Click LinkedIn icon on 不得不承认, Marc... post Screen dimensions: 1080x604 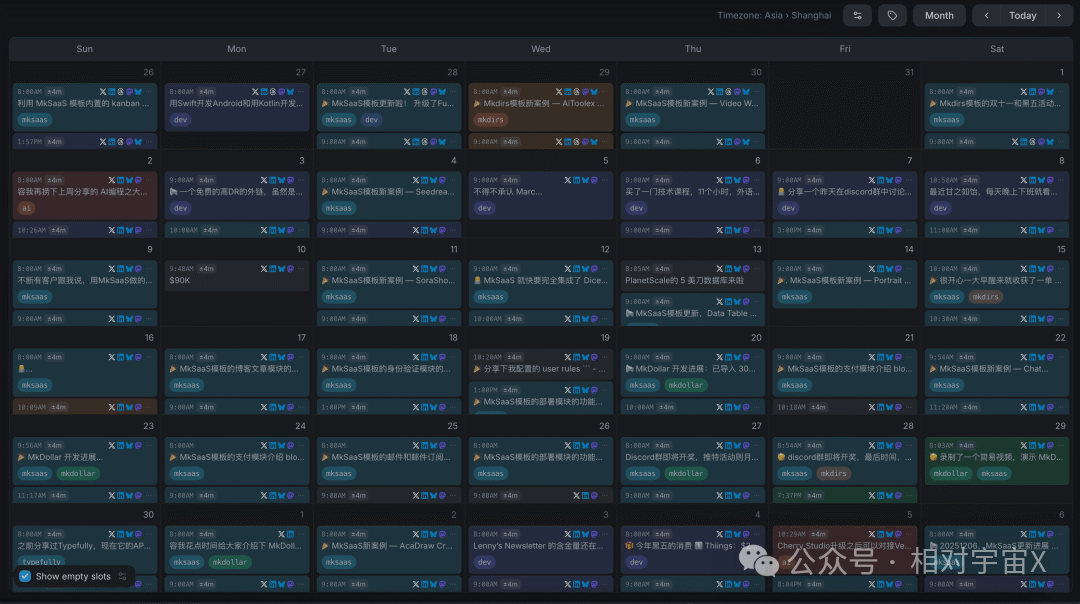[x=576, y=180]
